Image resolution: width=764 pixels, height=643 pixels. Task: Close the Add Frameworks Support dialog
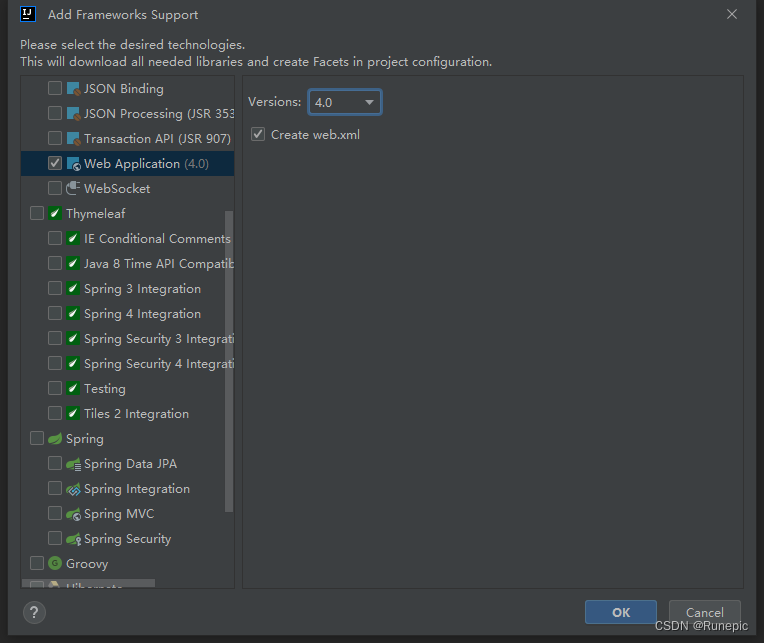pos(731,14)
